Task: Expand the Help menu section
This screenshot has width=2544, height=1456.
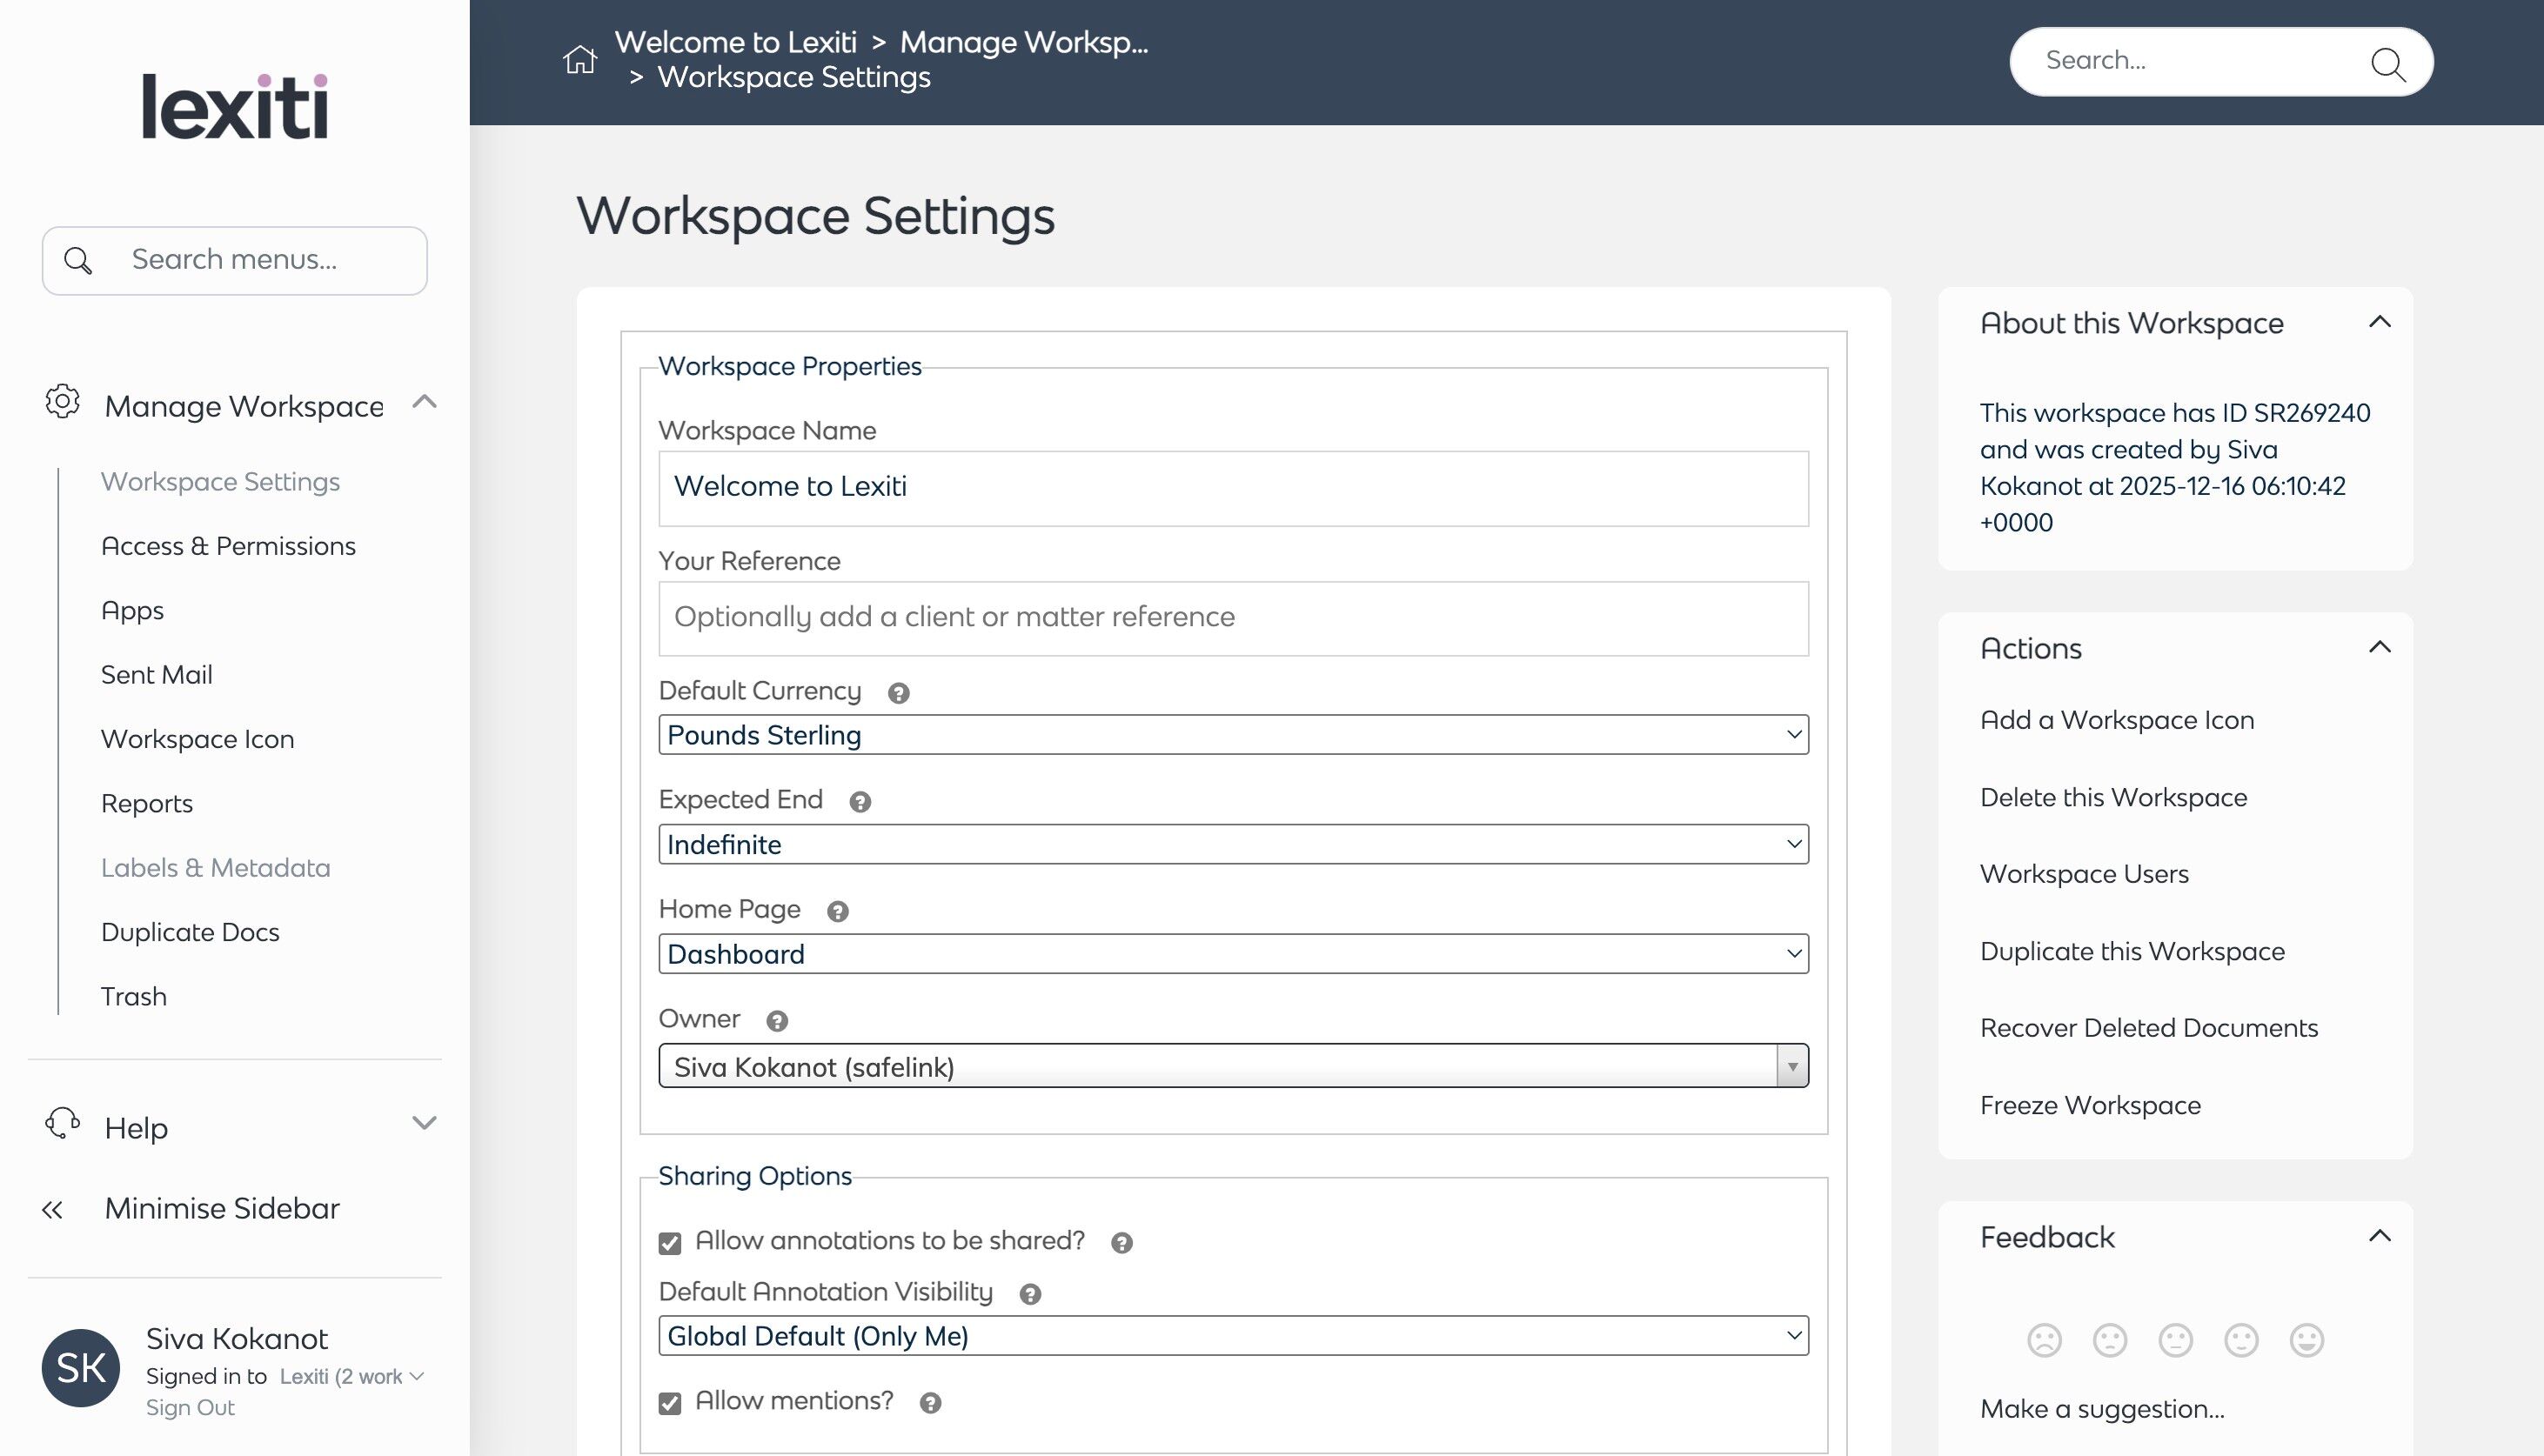Action: pyautogui.click(x=424, y=1123)
